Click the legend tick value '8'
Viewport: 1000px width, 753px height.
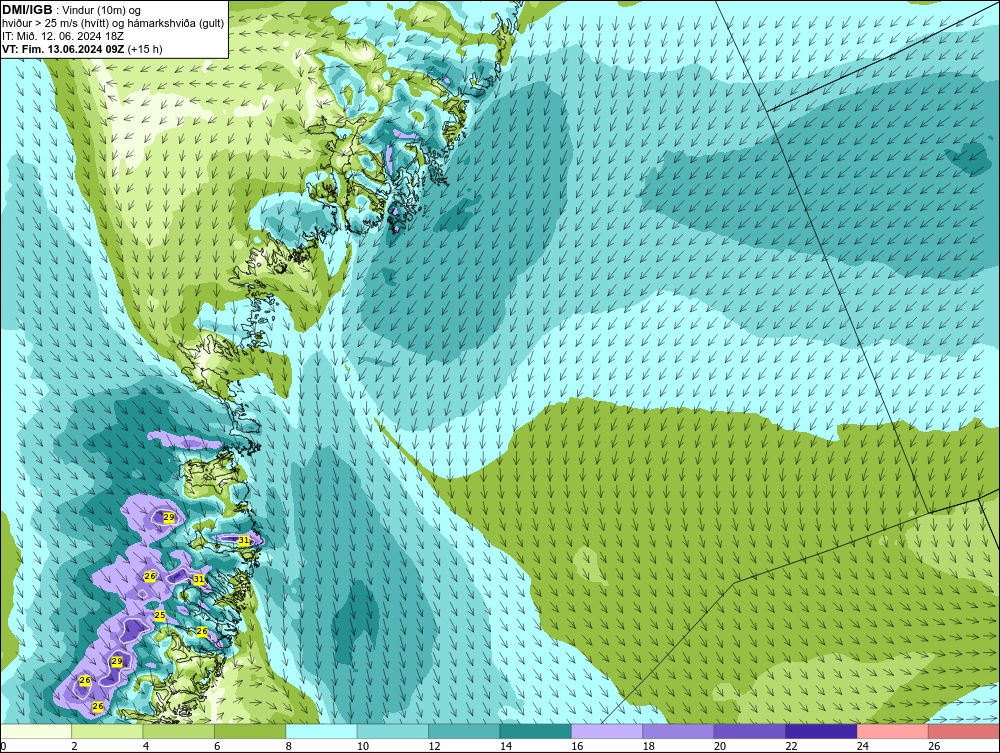pos(289,746)
